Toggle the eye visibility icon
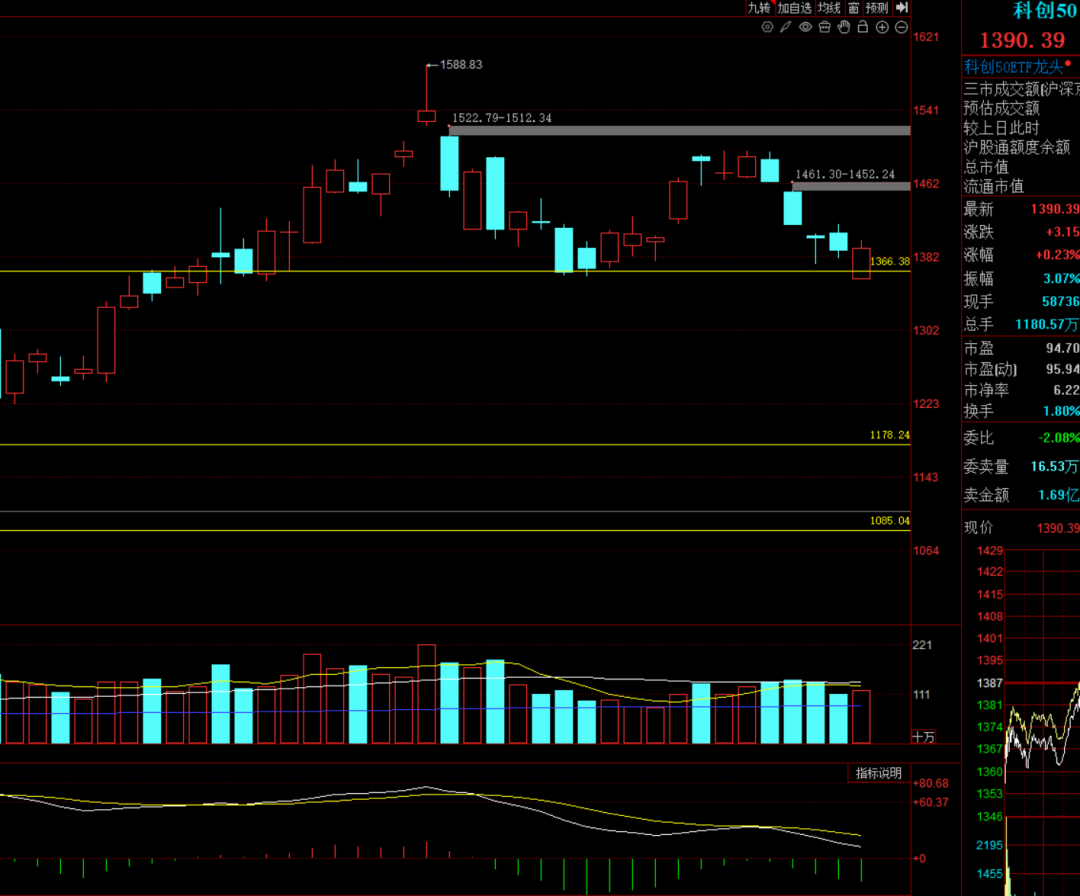 805,27
